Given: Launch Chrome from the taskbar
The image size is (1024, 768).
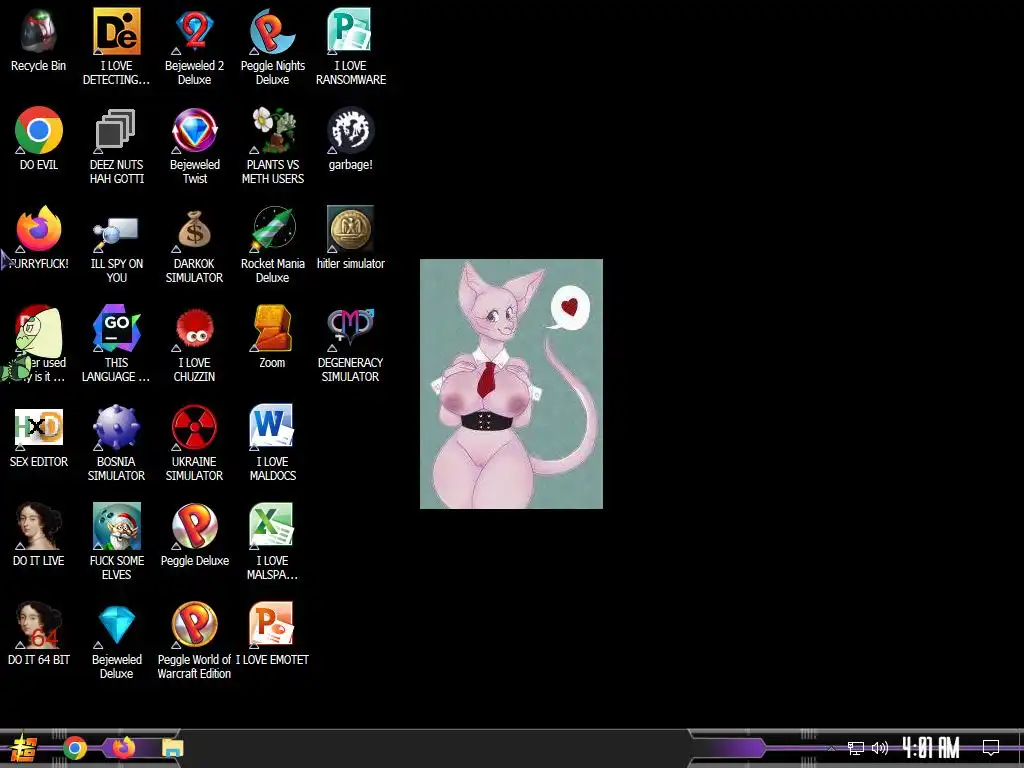Looking at the screenshot, I should click(x=75, y=748).
